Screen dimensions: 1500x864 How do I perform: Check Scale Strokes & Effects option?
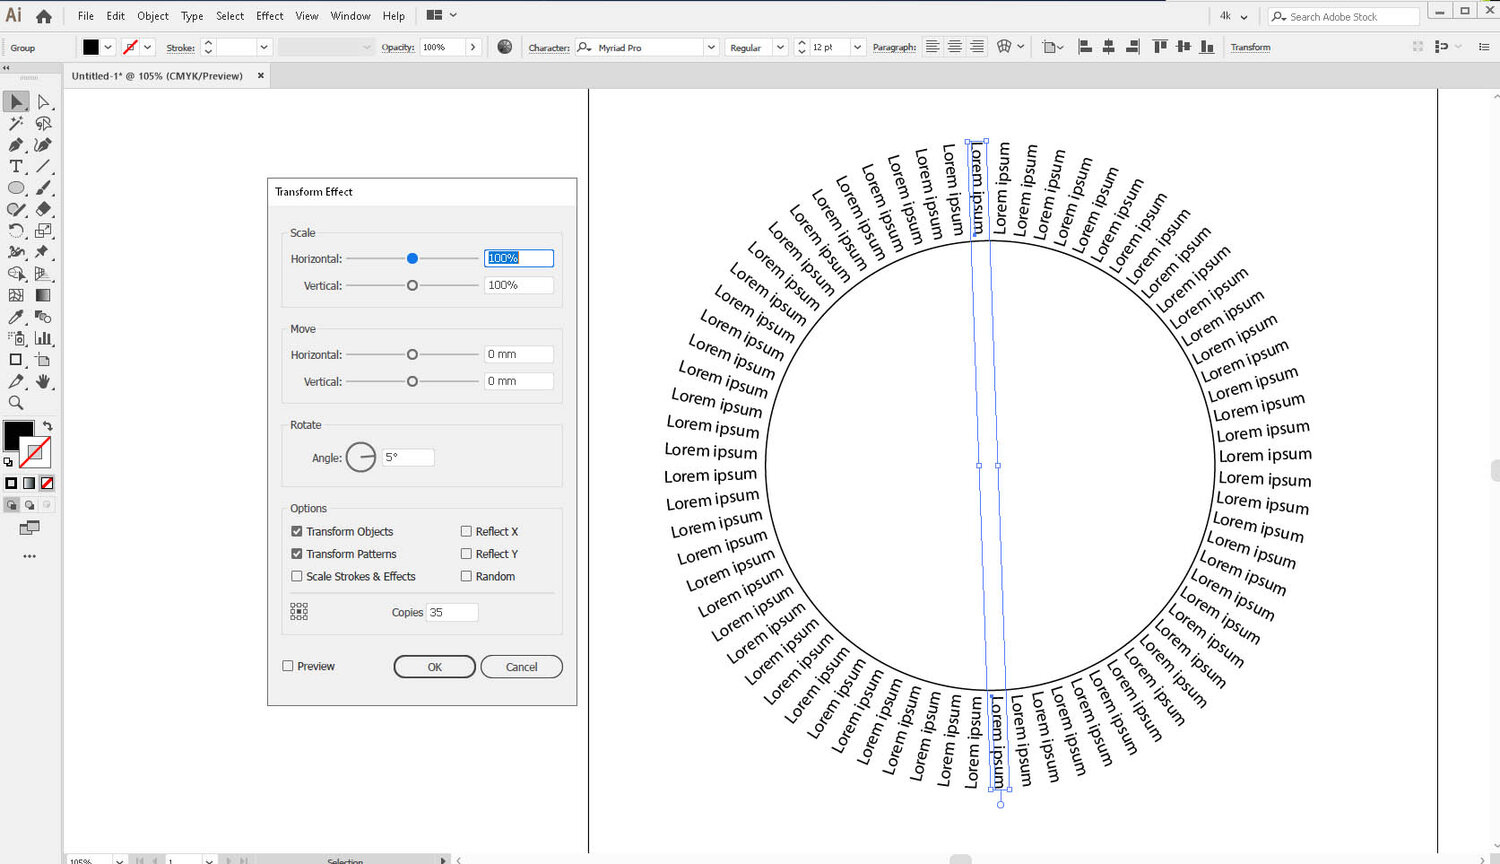coord(297,576)
